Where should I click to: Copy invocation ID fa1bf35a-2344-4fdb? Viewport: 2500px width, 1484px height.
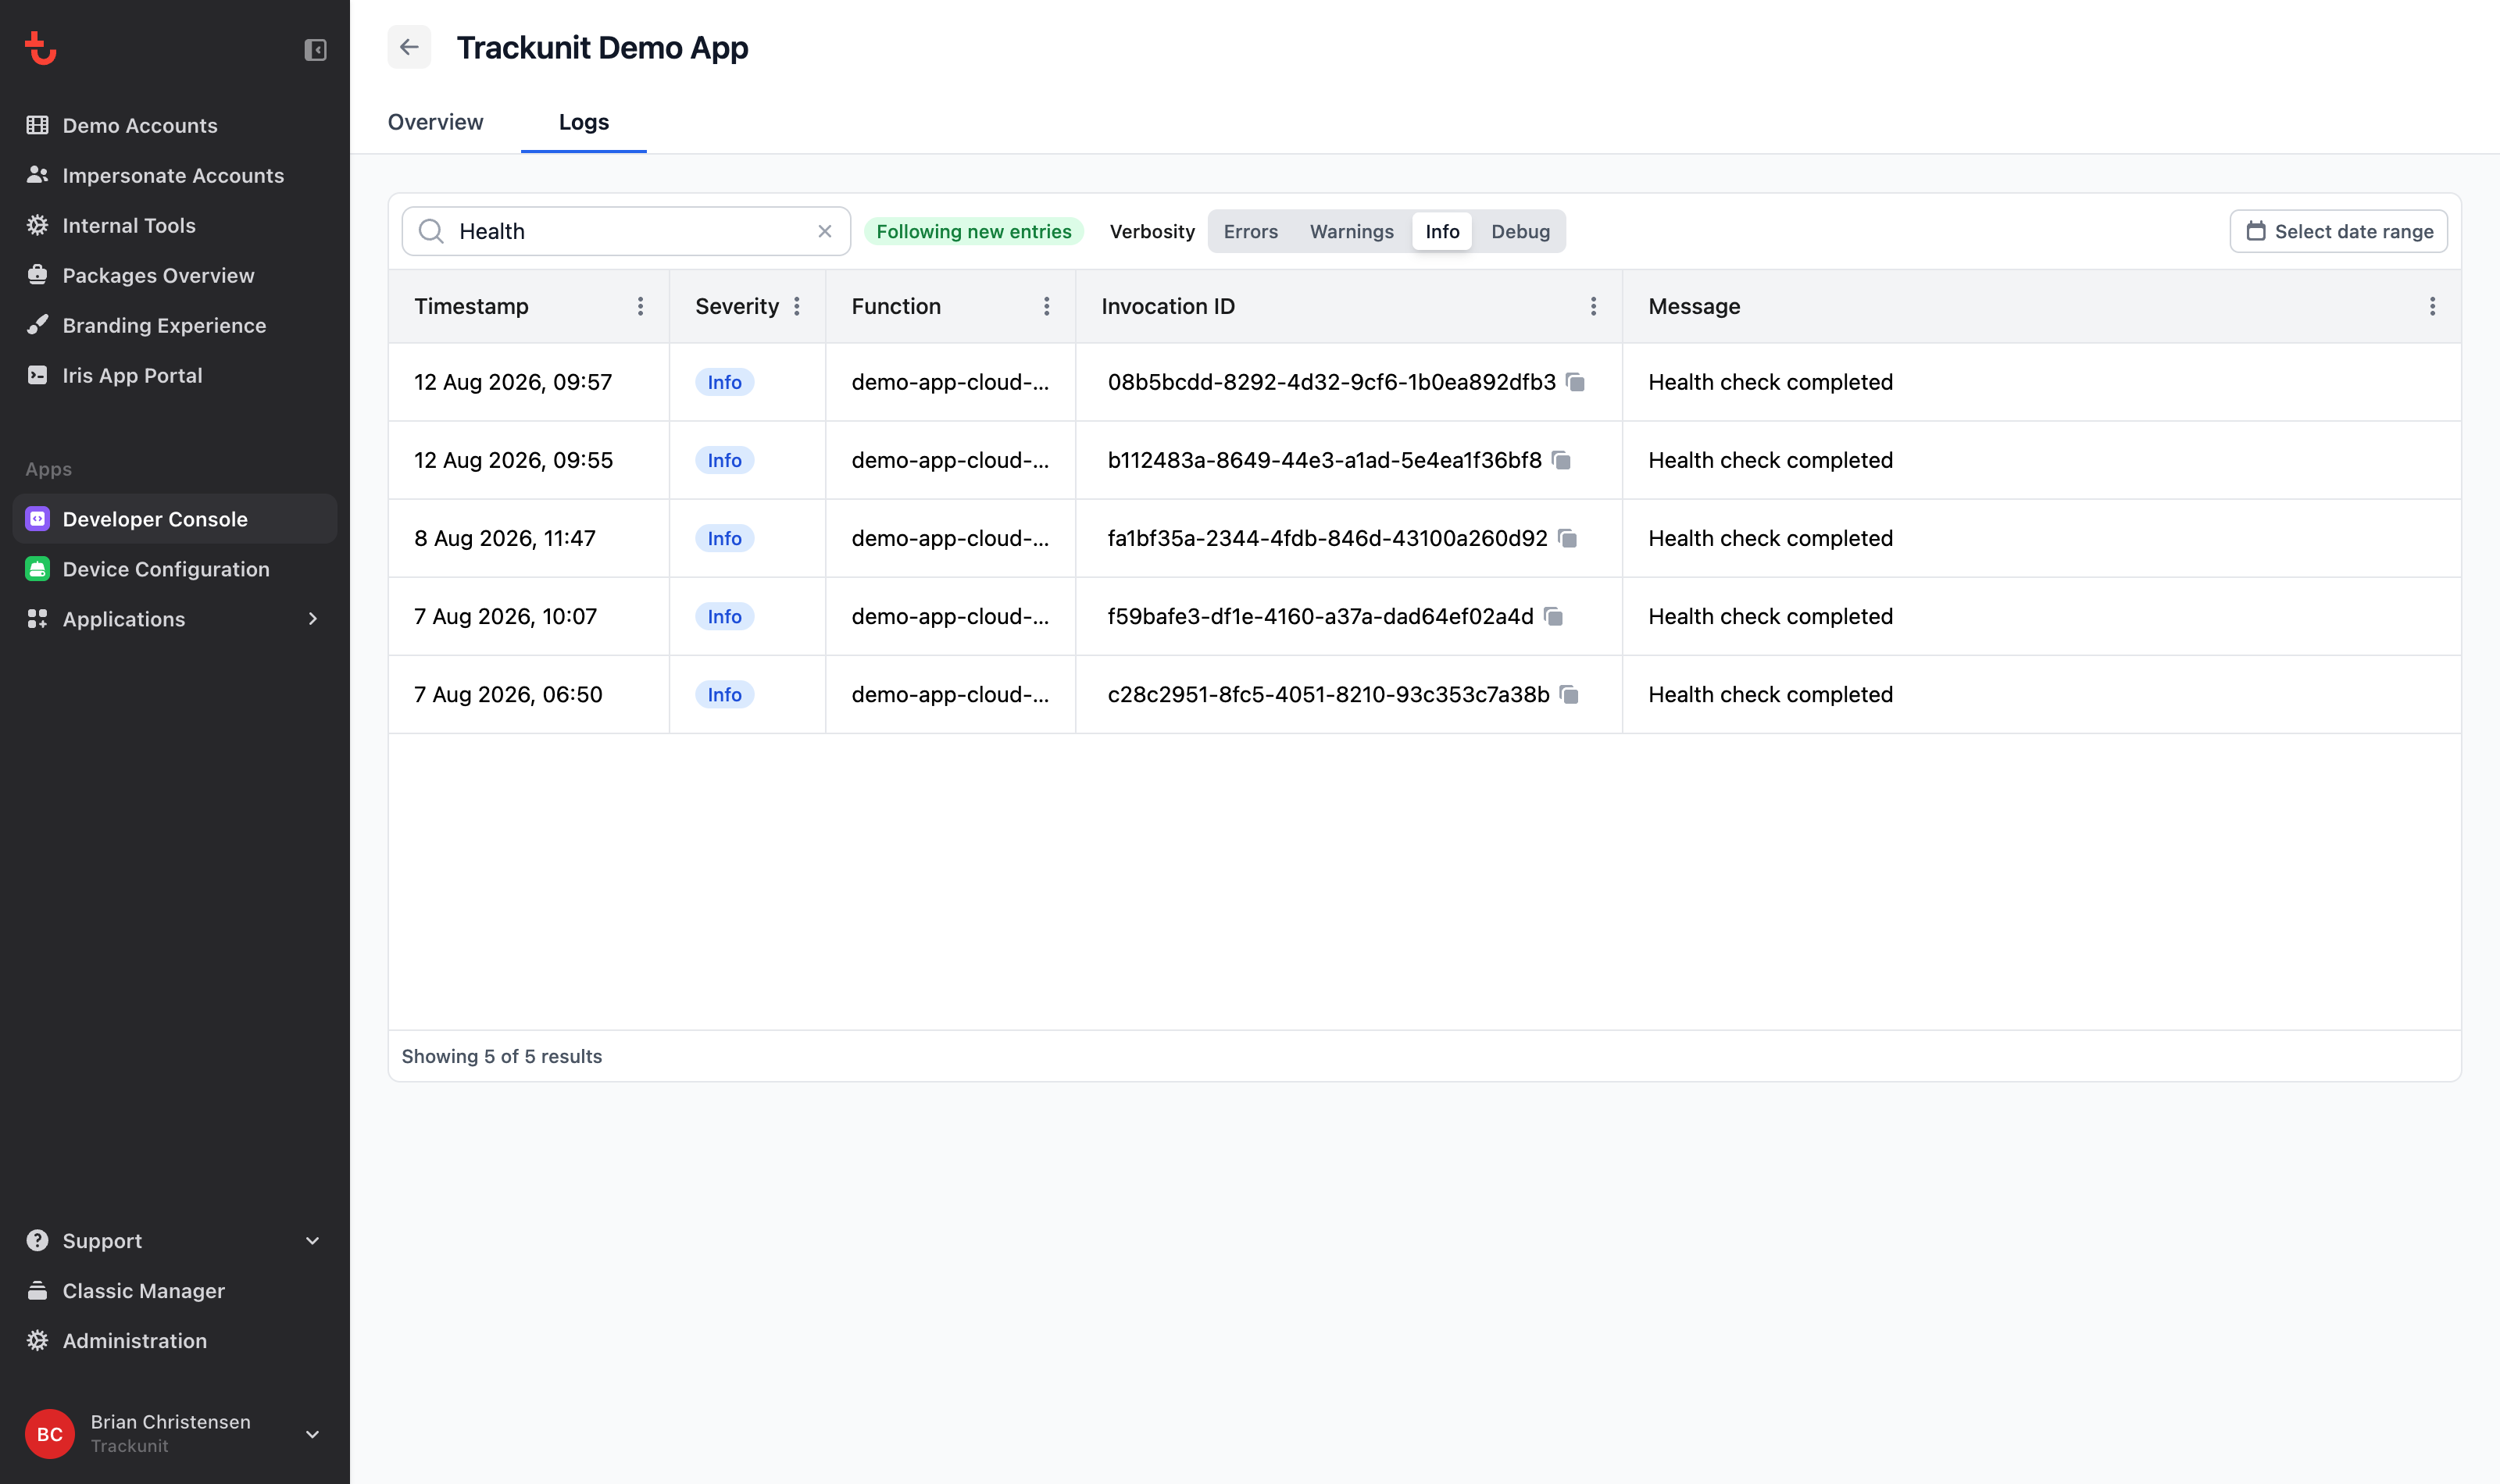pyautogui.click(x=1568, y=538)
